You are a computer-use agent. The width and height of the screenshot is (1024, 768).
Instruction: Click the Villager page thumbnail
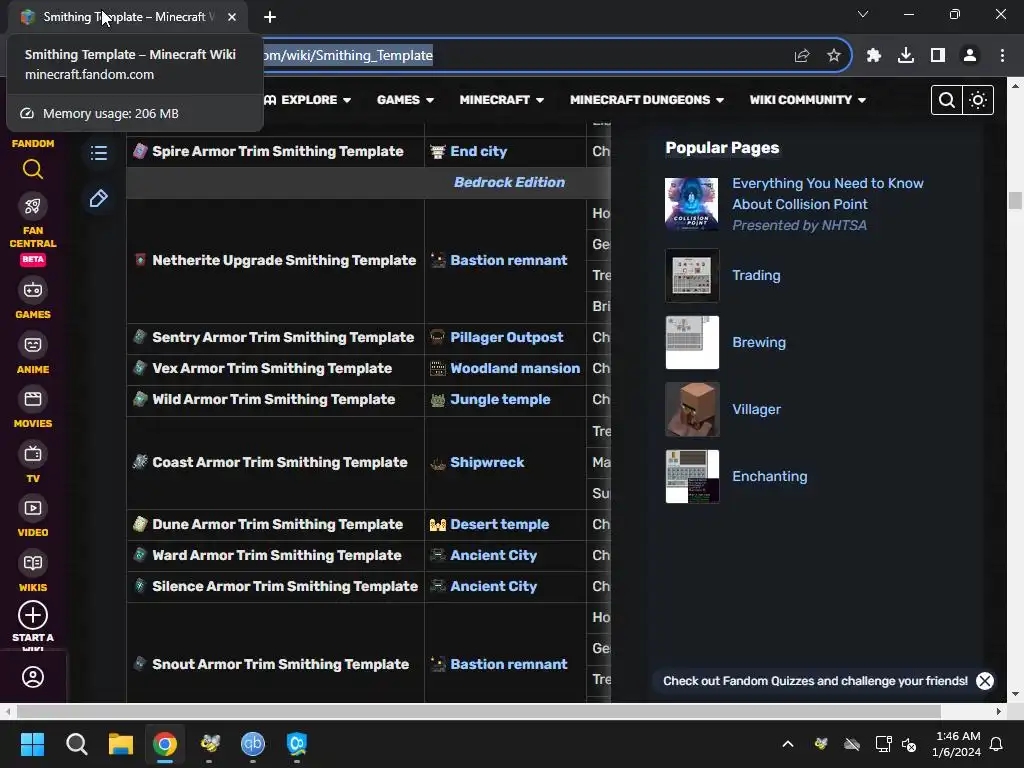tap(692, 409)
